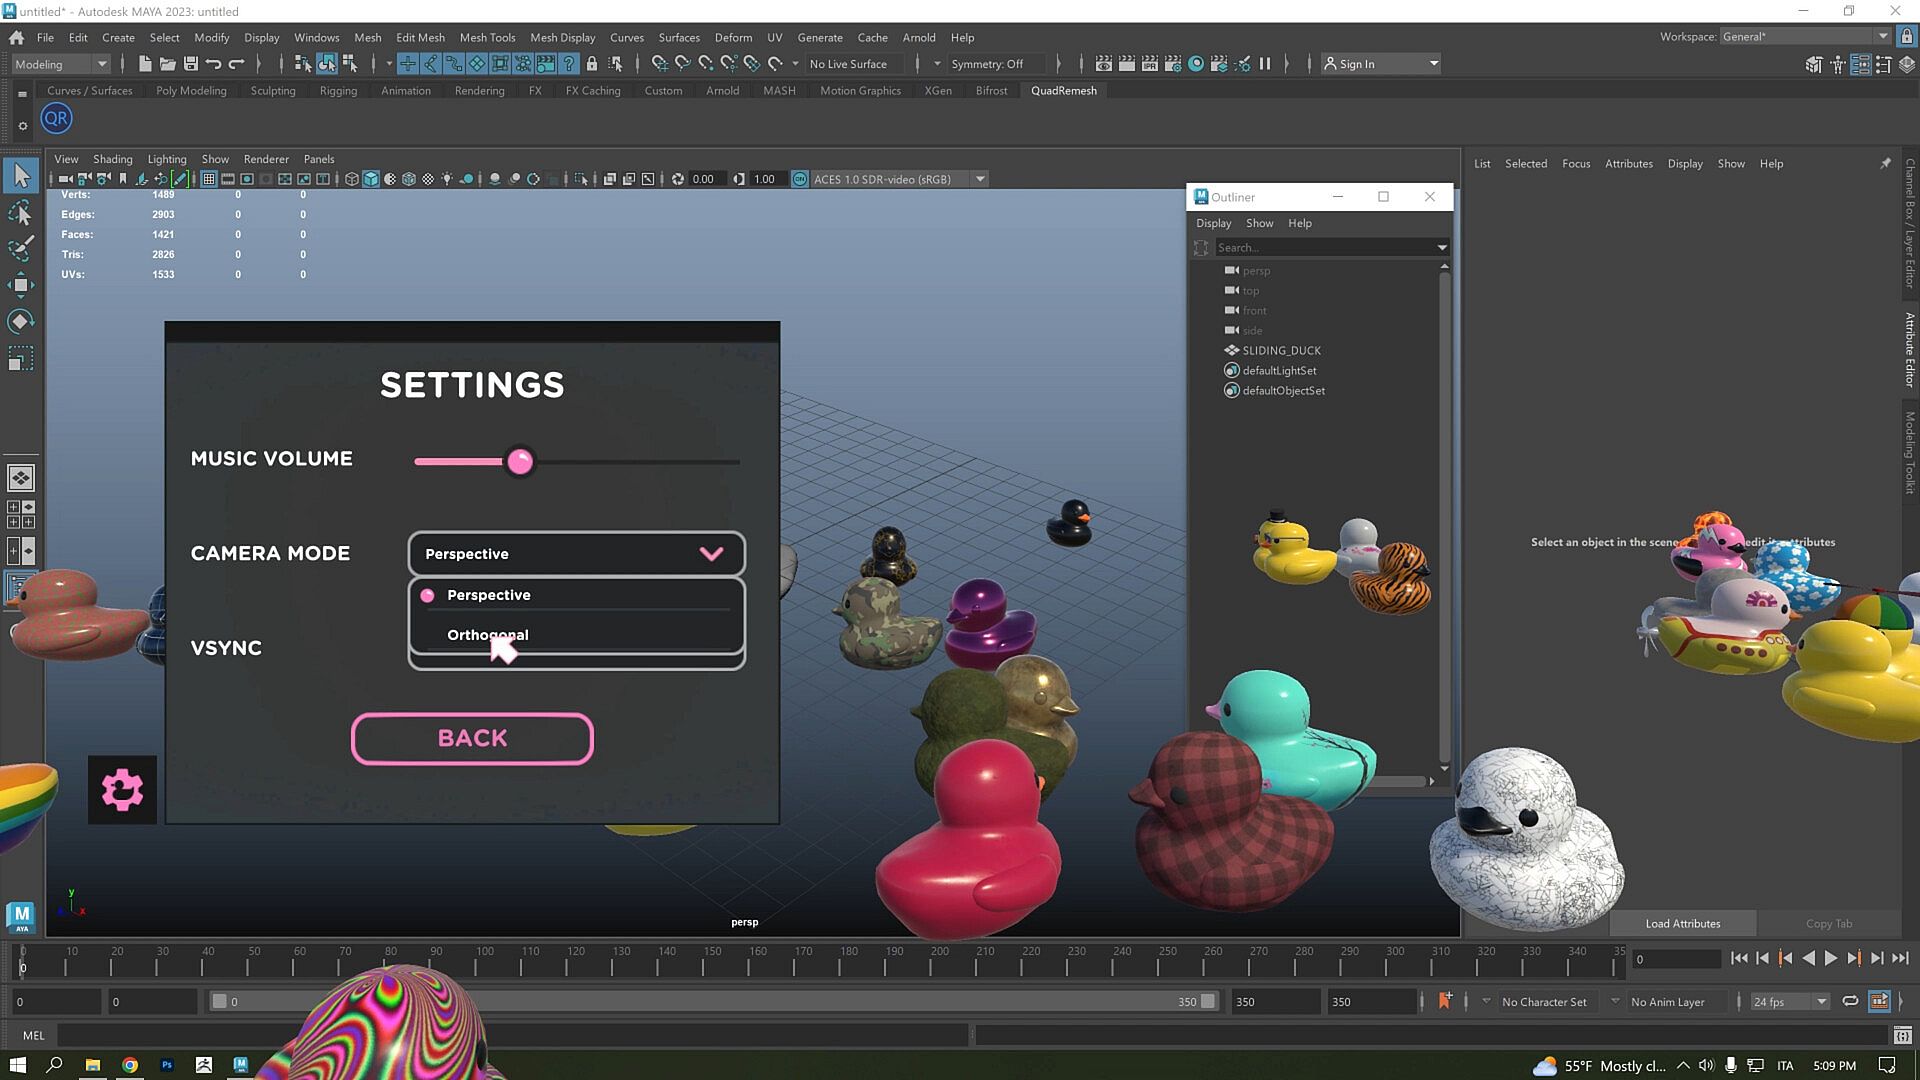Click the pink BACK button
1920x1080 pixels.
[472, 738]
